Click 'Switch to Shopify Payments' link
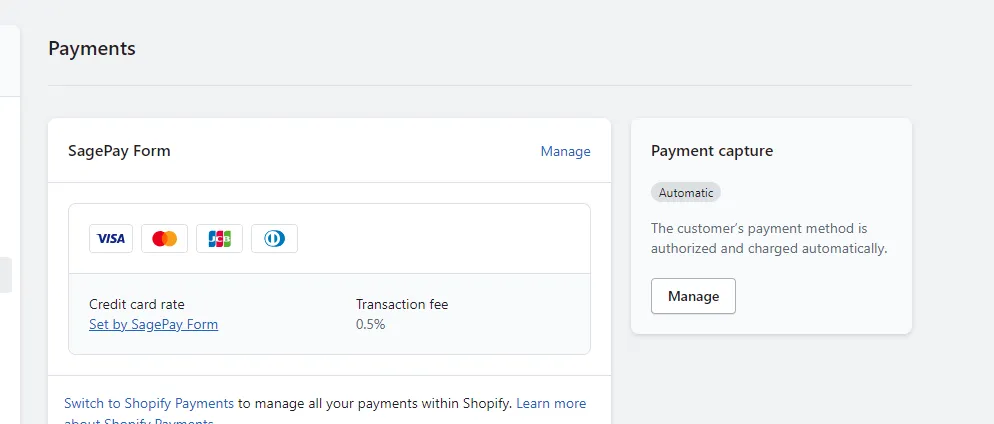The image size is (994, 424). coord(149,404)
